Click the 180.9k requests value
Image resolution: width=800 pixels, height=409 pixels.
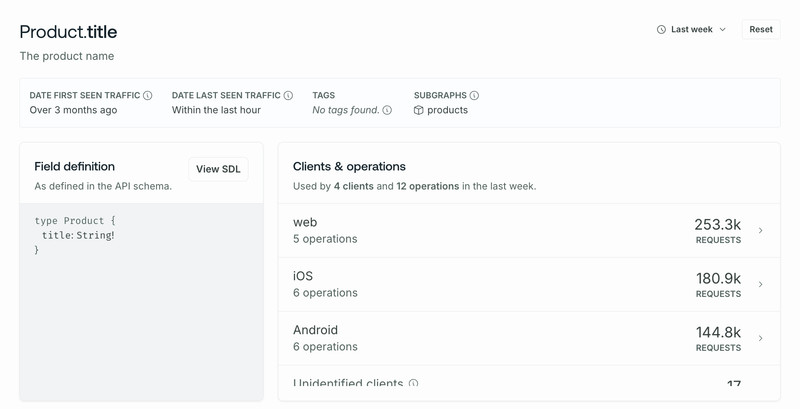718,278
